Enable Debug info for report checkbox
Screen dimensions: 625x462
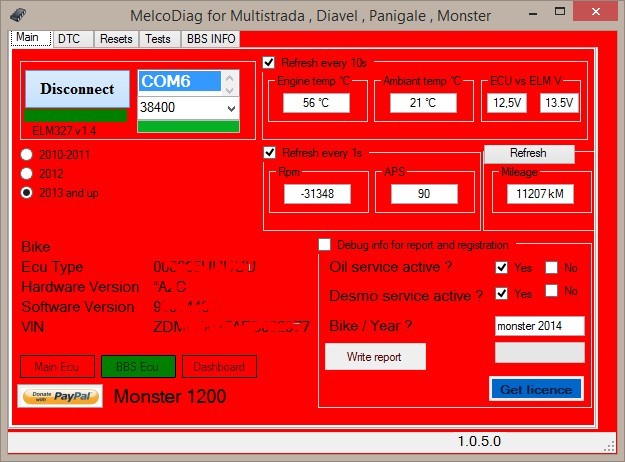coord(324,244)
